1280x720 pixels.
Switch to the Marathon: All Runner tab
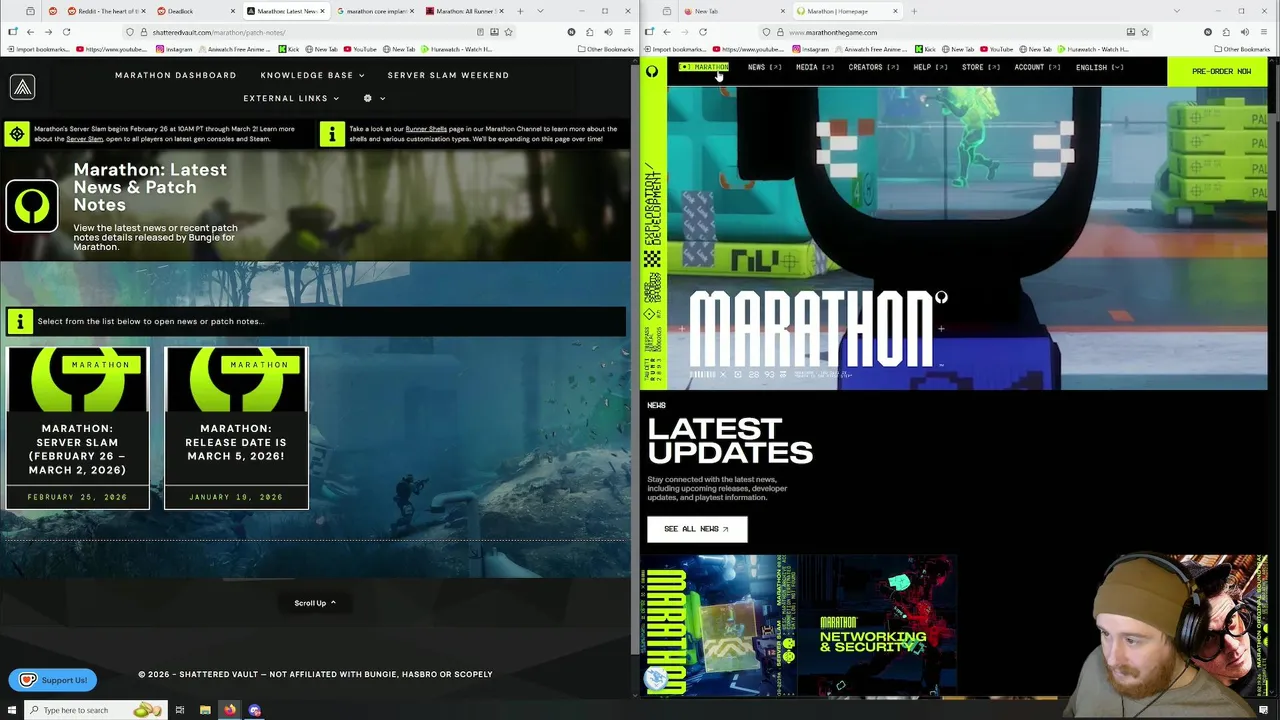pos(464,11)
